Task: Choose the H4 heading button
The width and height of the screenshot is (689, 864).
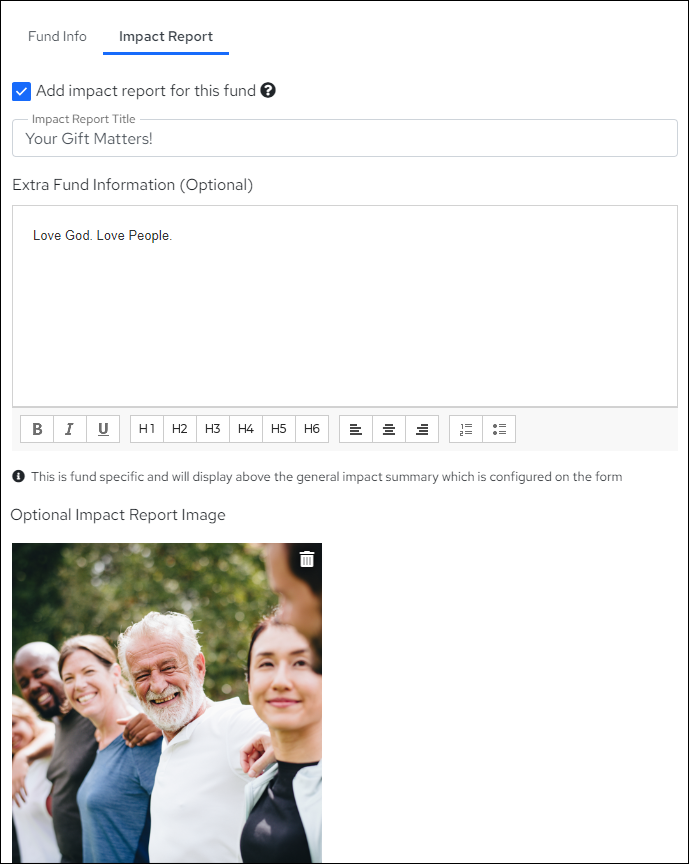Action: click(x=246, y=429)
